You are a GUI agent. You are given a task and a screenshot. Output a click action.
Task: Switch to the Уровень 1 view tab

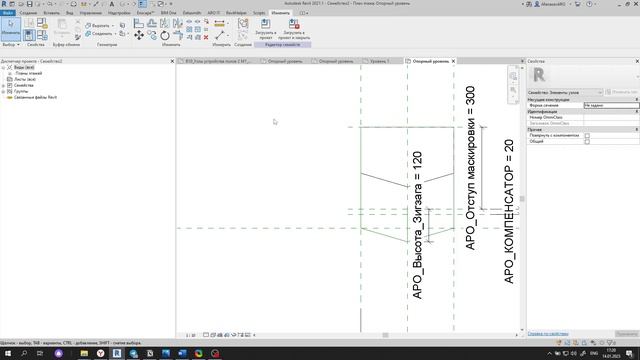click(380, 61)
